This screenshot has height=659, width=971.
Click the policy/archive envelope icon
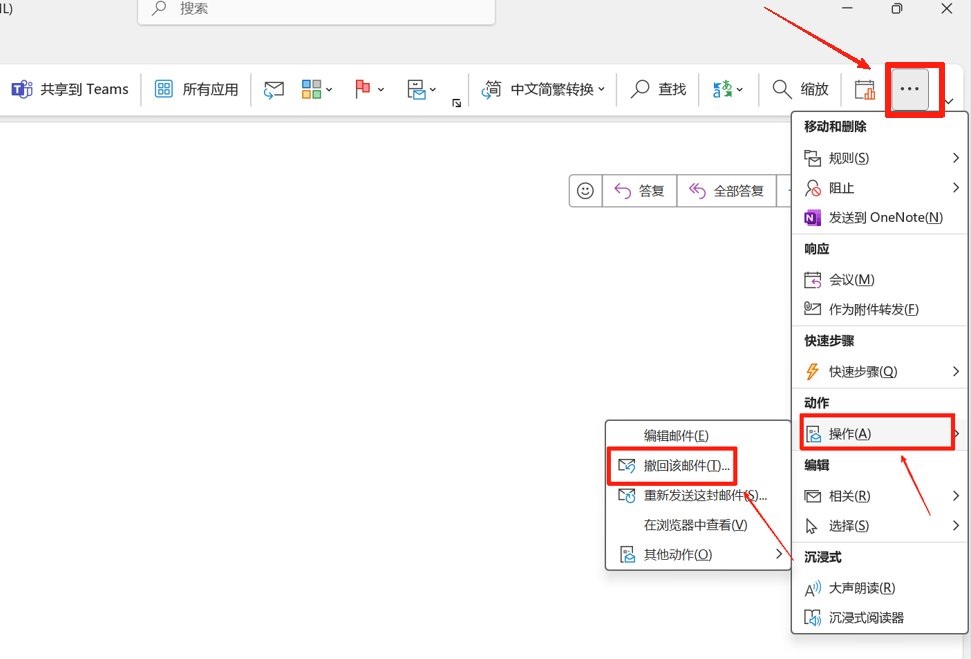pos(416,89)
